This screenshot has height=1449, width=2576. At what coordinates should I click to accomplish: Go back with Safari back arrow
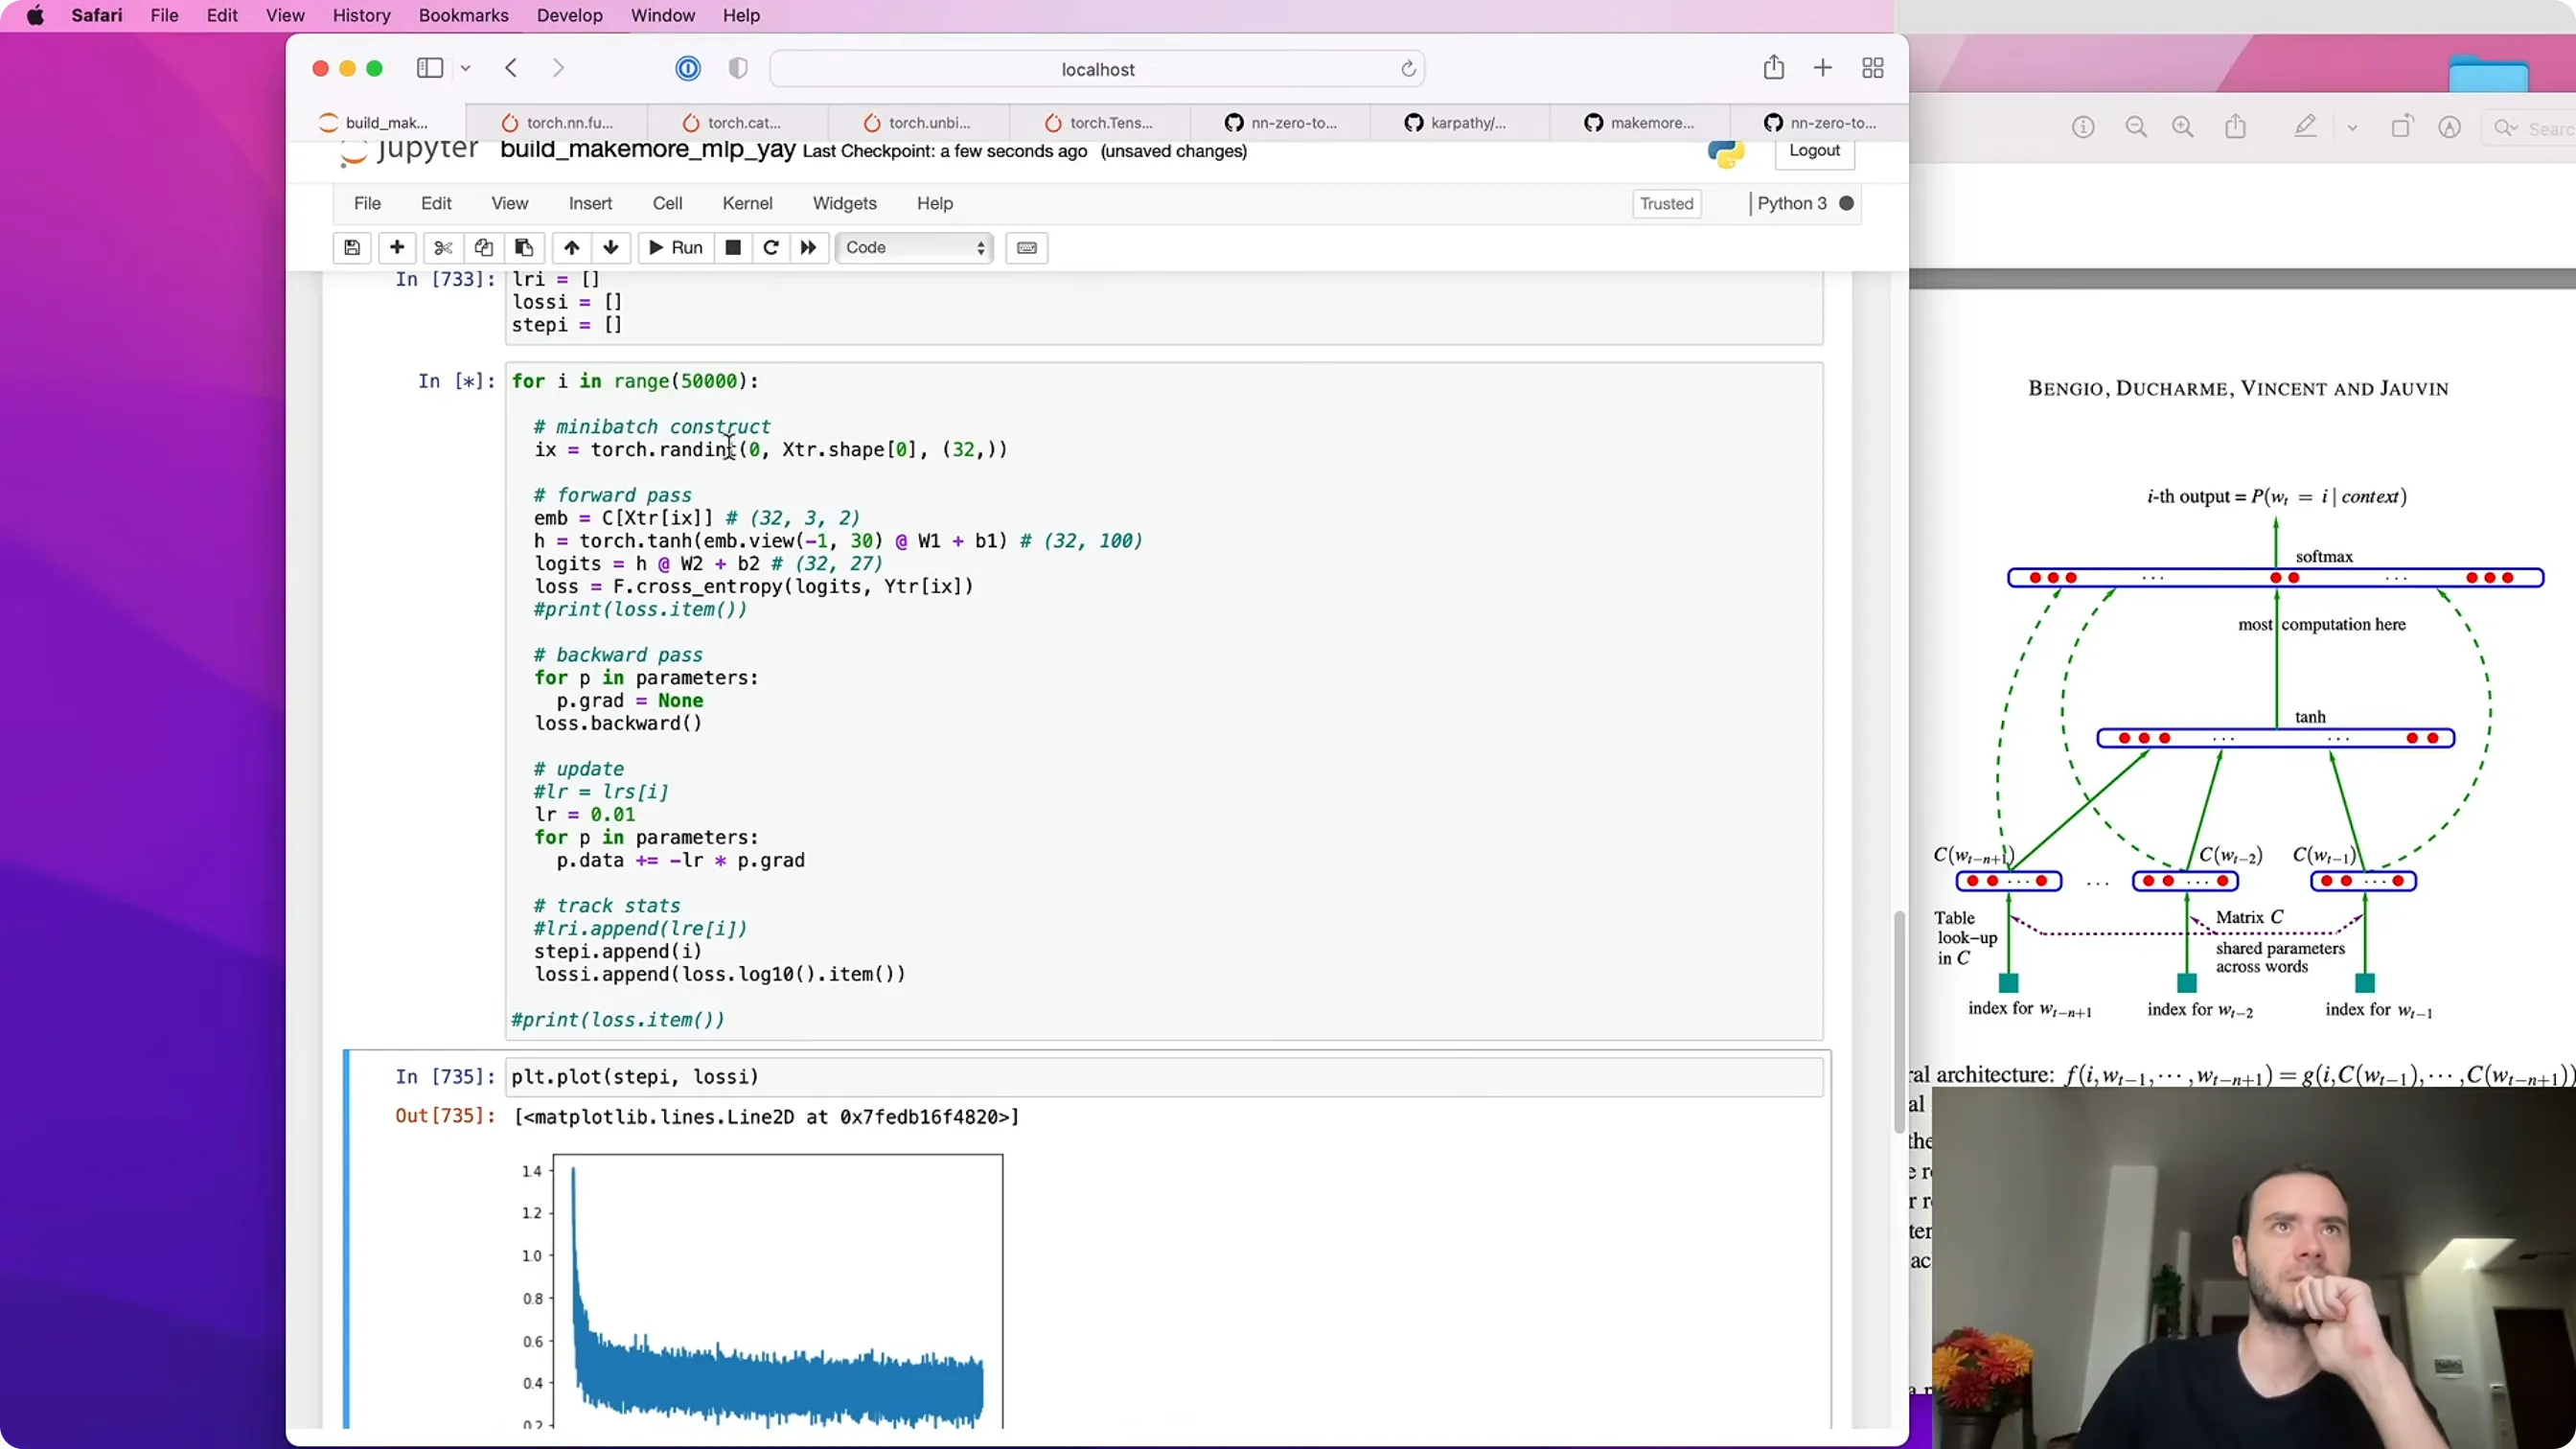pos(511,68)
